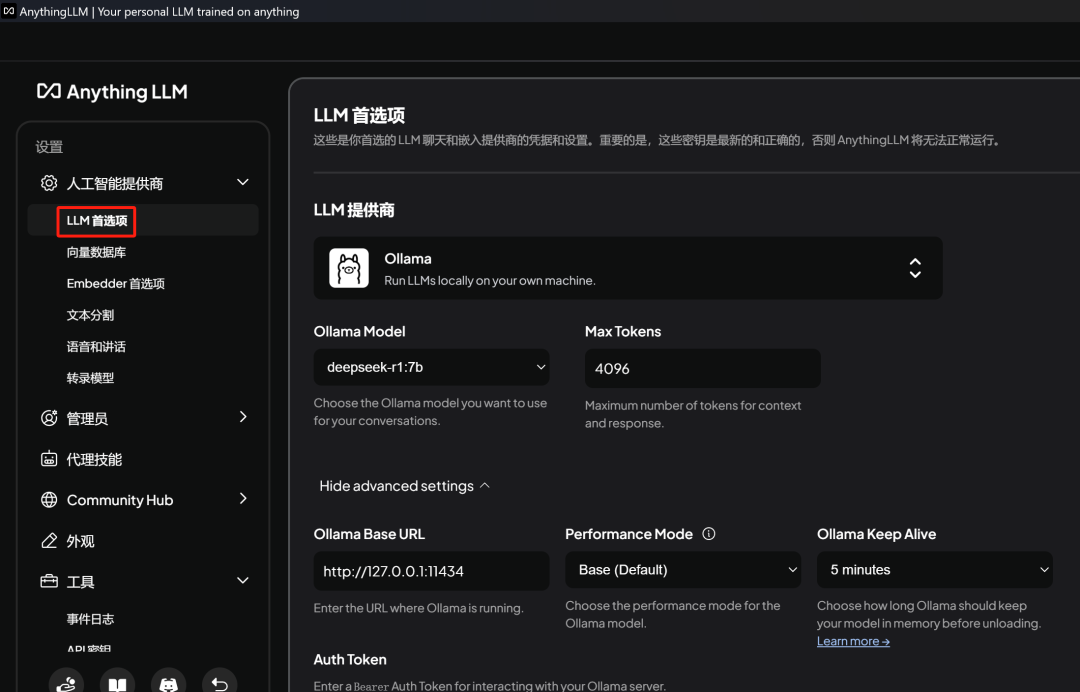
Task: Open 转录模型 settings
Action: click(90, 378)
